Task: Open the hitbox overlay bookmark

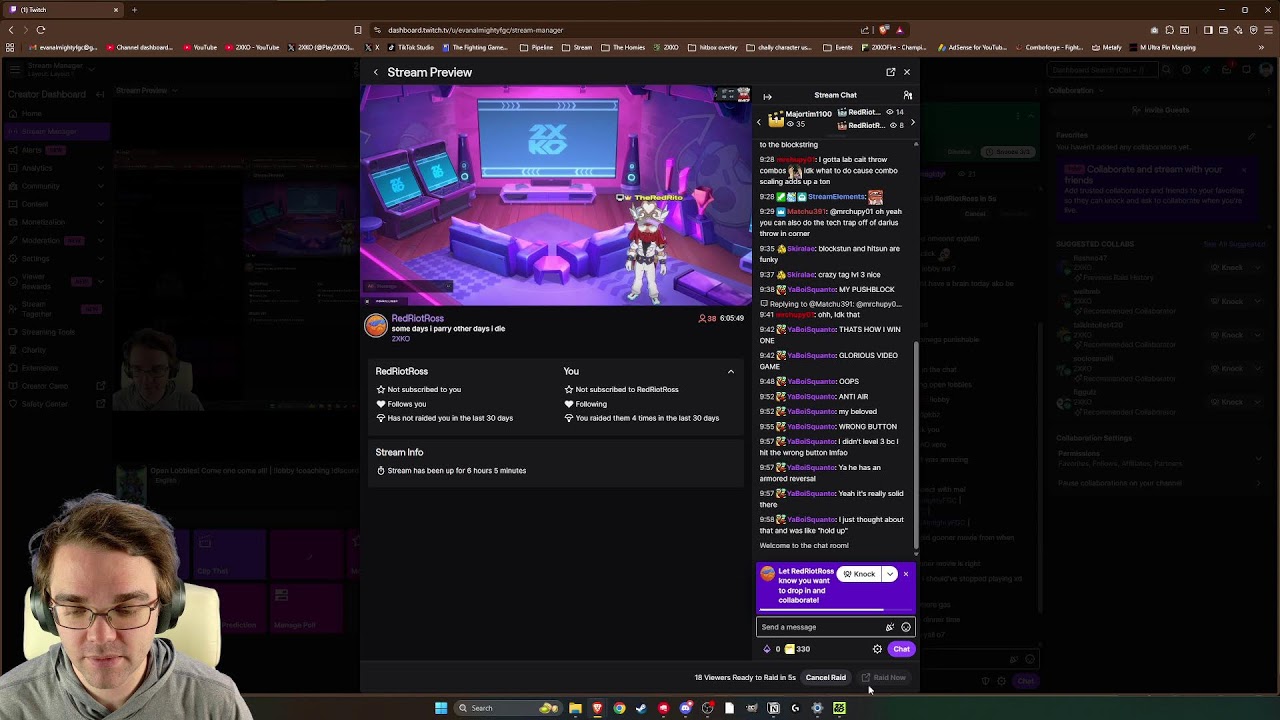Action: coord(713,47)
